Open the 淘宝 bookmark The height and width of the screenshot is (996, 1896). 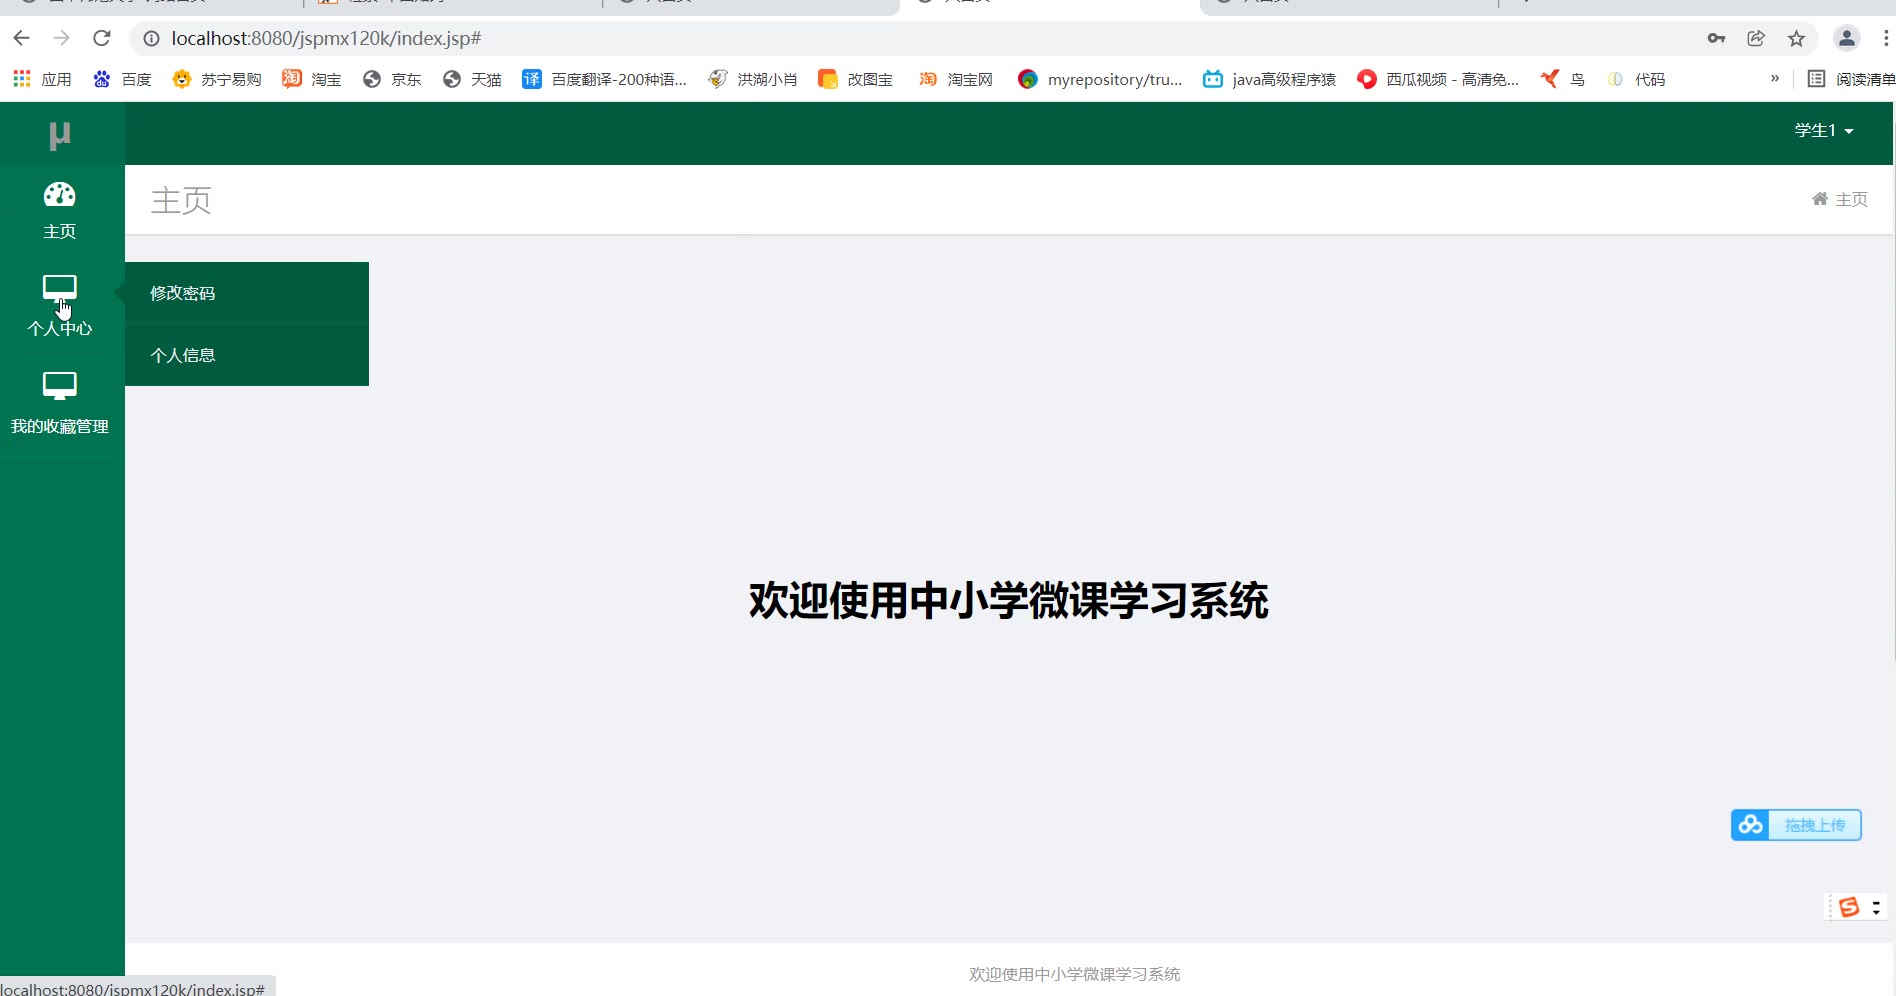(312, 79)
